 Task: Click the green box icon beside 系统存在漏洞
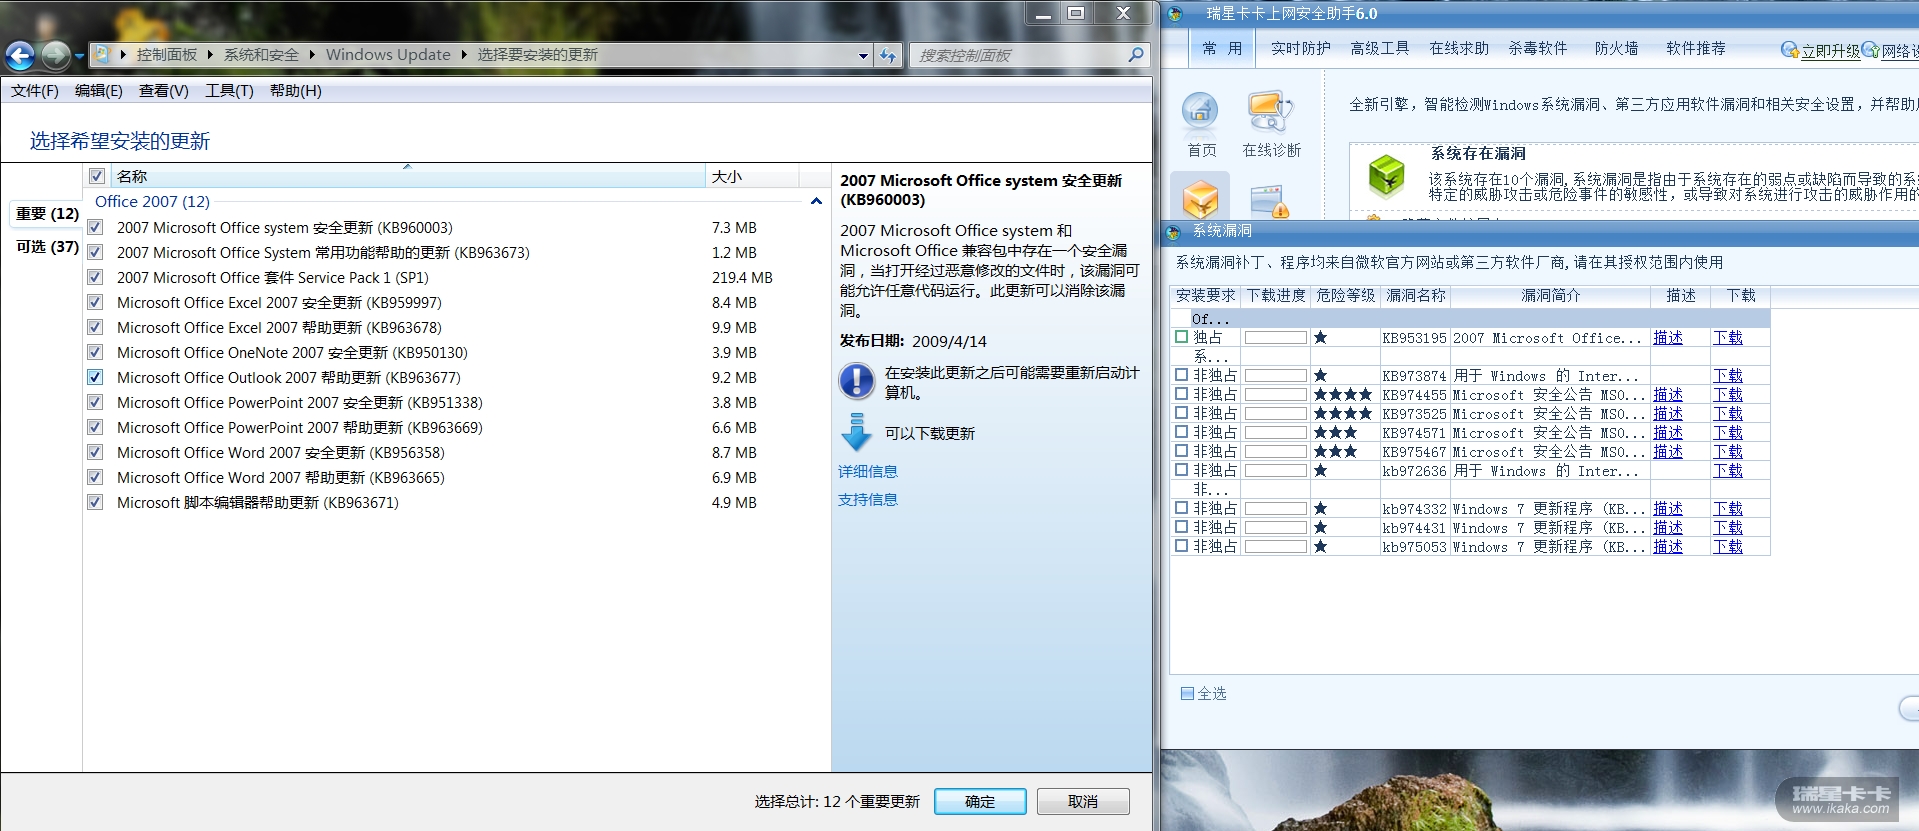pos(1387,175)
